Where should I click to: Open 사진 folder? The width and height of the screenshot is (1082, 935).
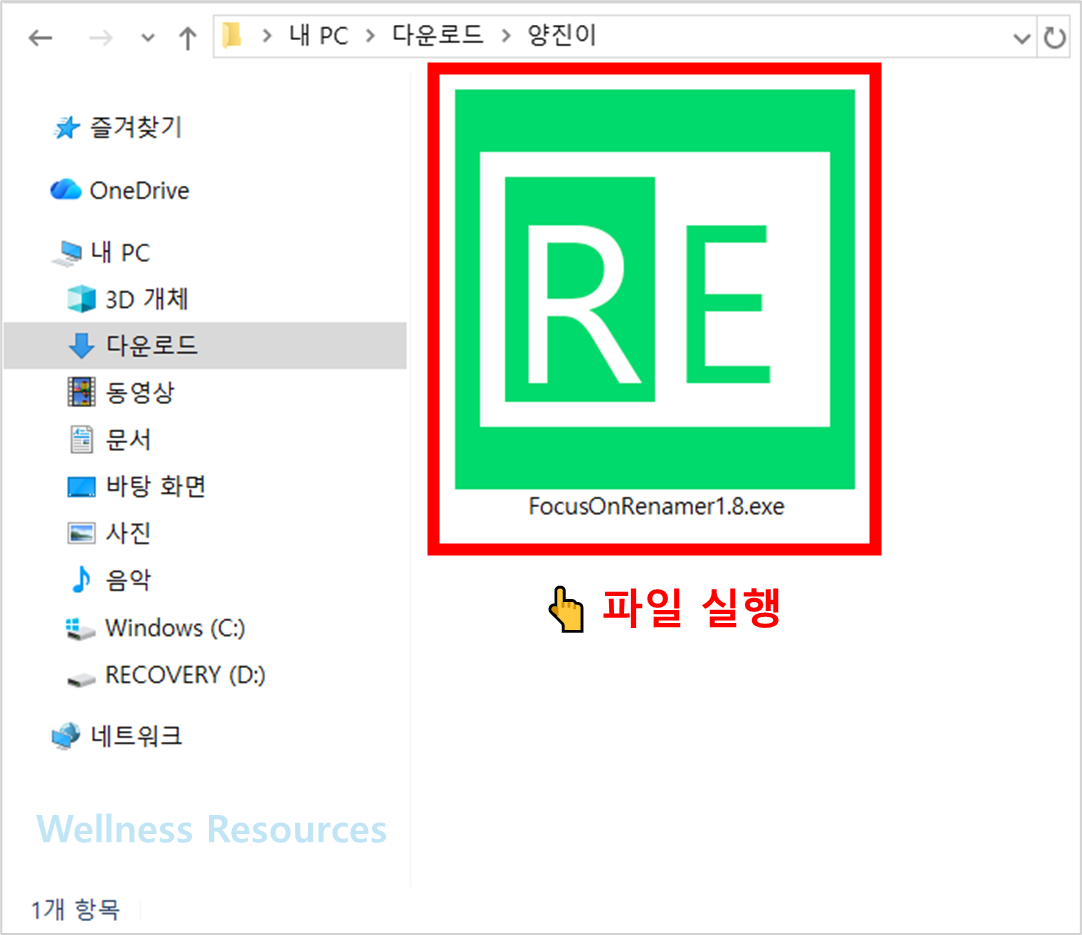[128, 533]
